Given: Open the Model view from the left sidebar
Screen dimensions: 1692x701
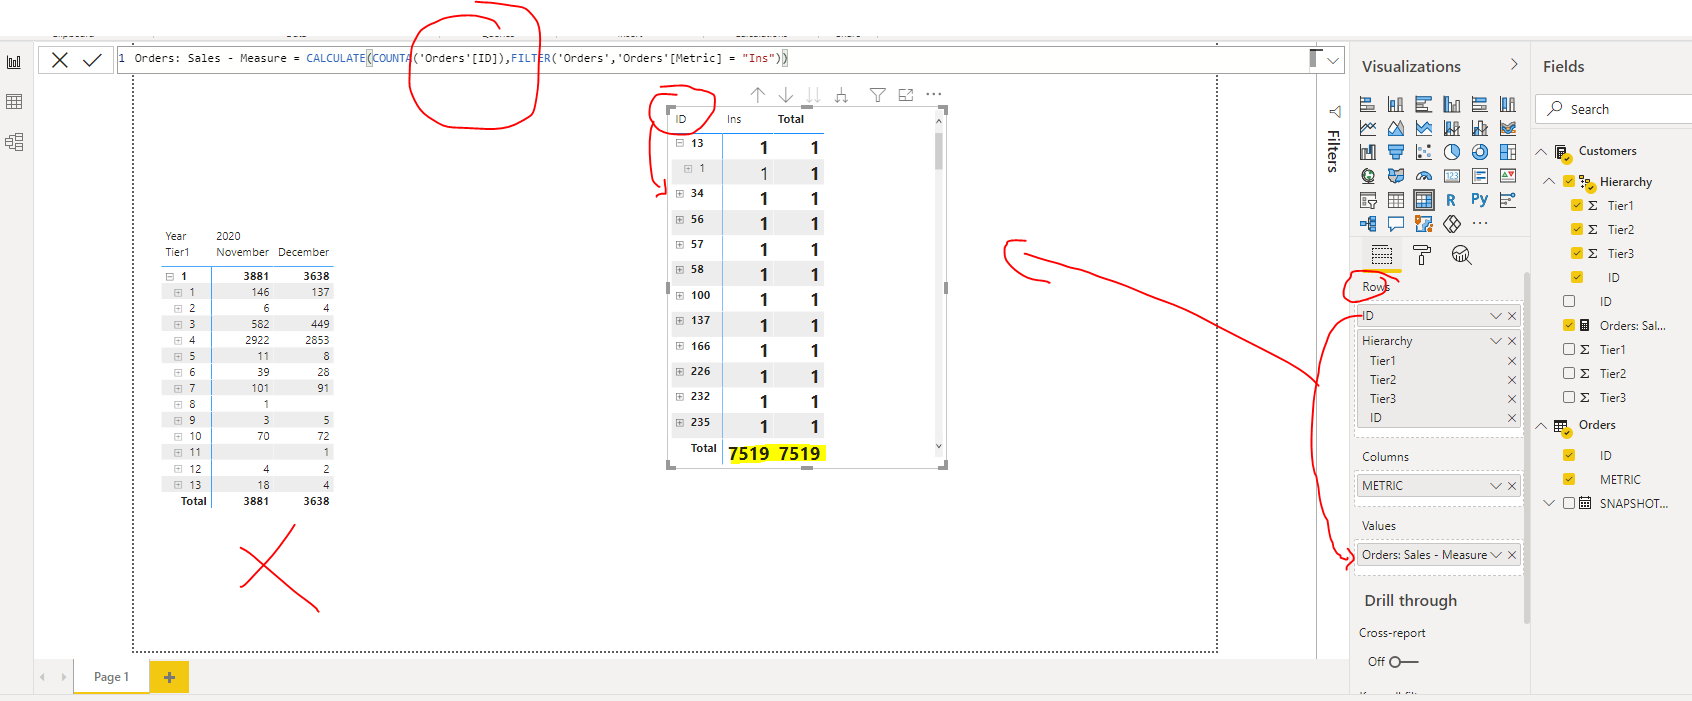Looking at the screenshot, I should 14,142.
